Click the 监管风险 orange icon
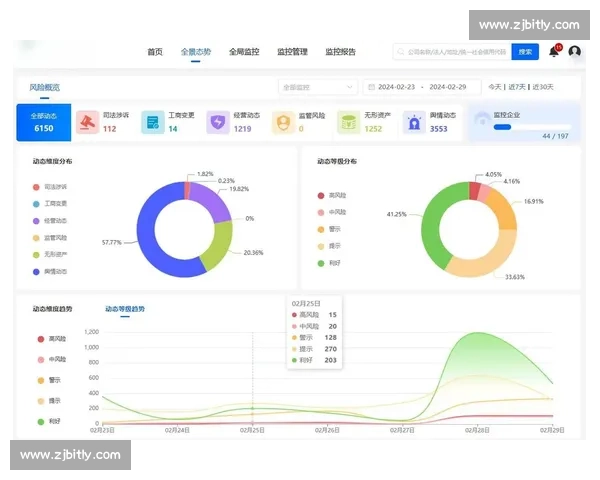 [x=283, y=122]
